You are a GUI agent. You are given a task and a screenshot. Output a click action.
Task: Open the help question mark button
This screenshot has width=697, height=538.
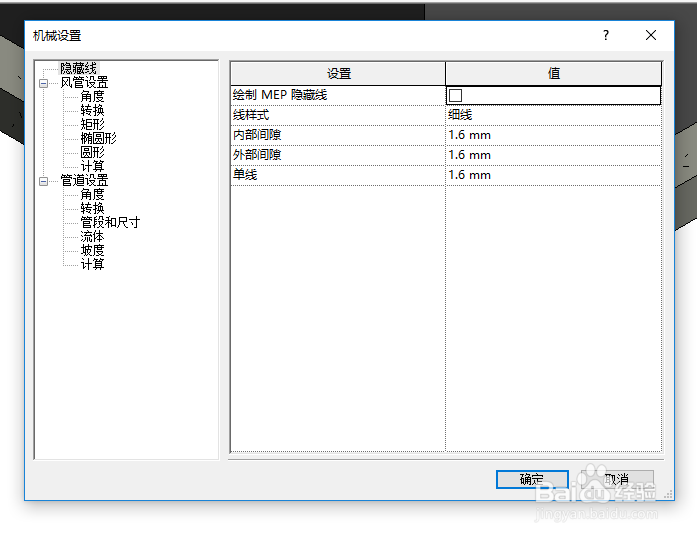[606, 35]
